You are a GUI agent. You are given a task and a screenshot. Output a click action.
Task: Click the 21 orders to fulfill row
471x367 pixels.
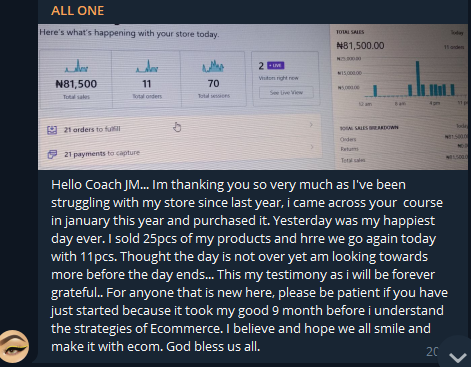coord(180,128)
